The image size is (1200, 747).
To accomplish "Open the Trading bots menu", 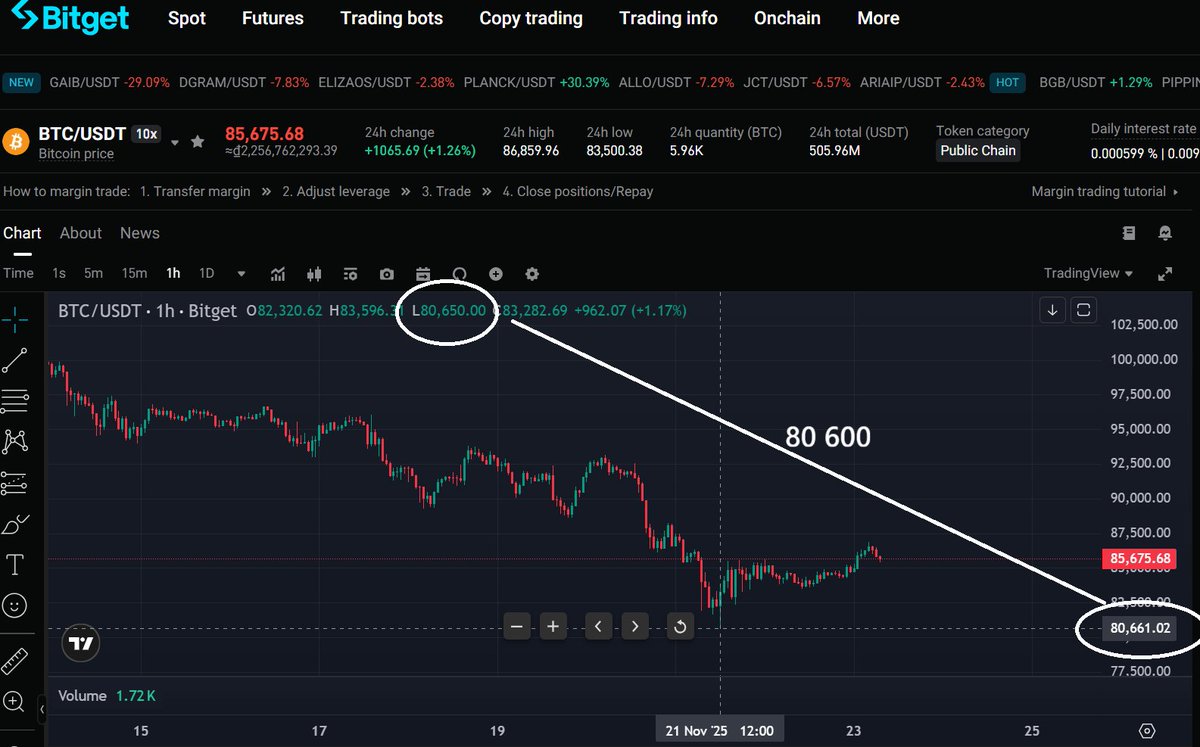I will click(391, 18).
